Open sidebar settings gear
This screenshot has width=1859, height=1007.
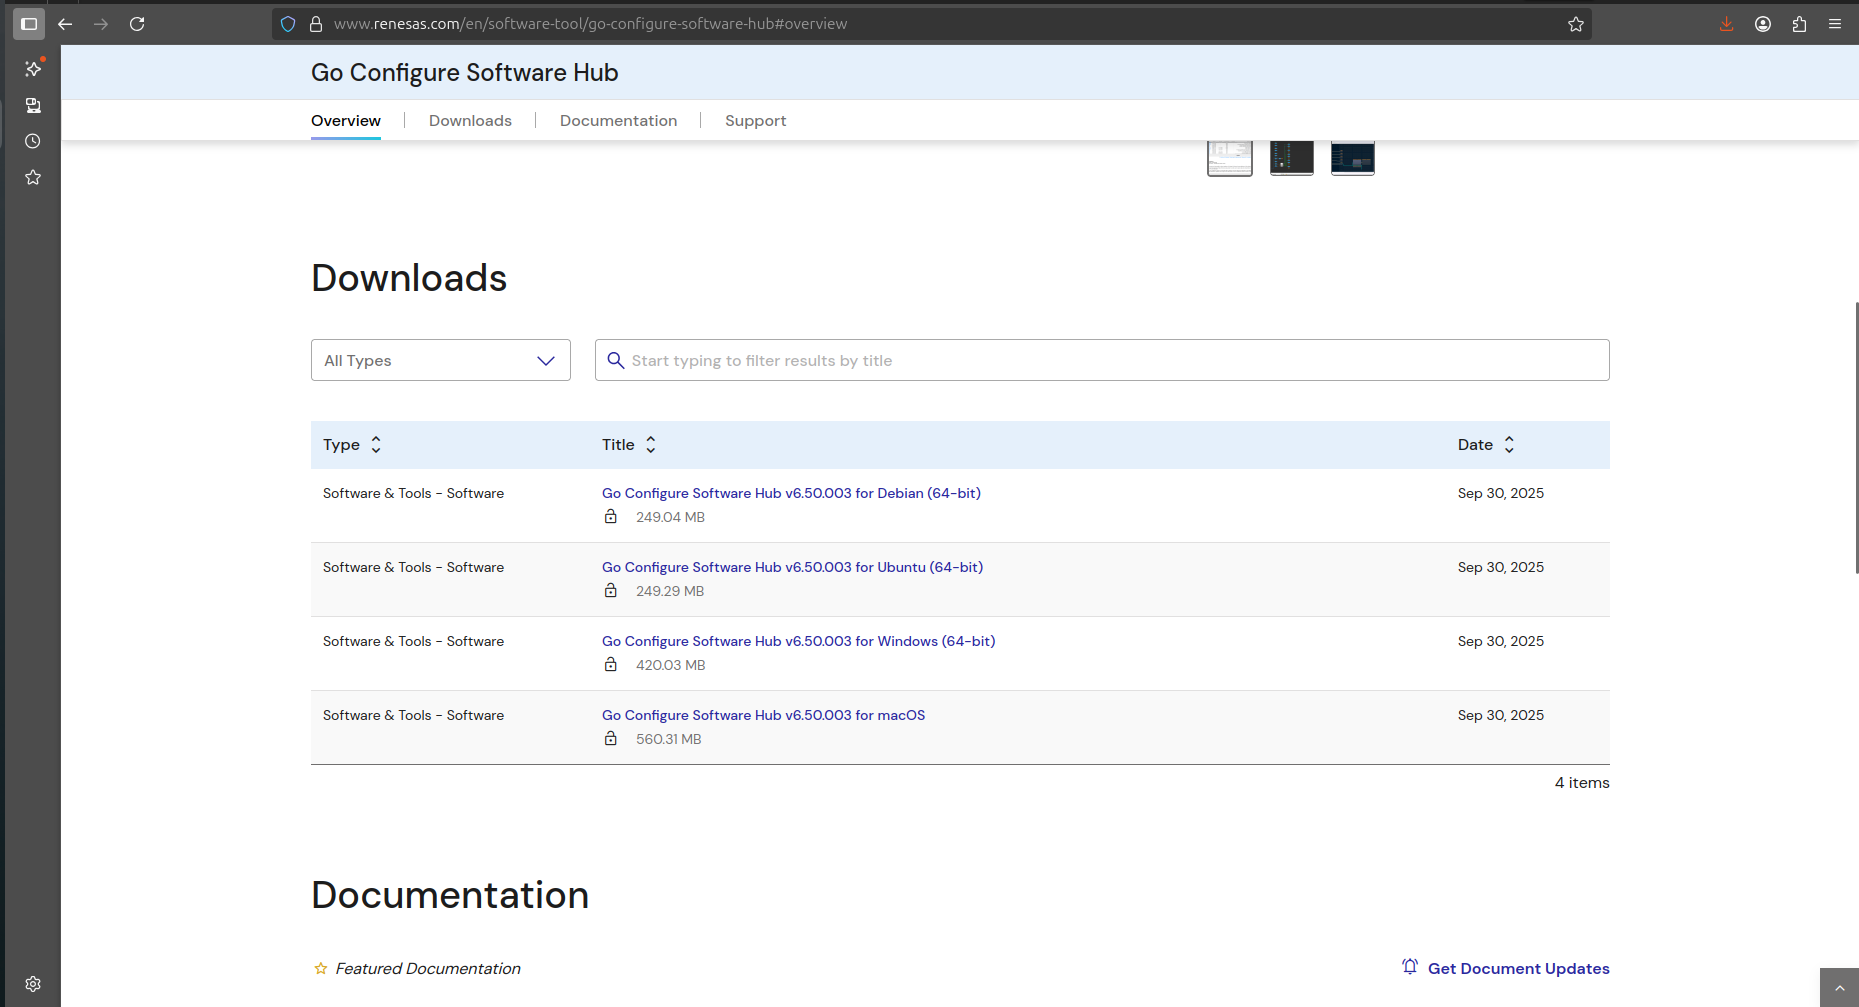[x=33, y=984]
